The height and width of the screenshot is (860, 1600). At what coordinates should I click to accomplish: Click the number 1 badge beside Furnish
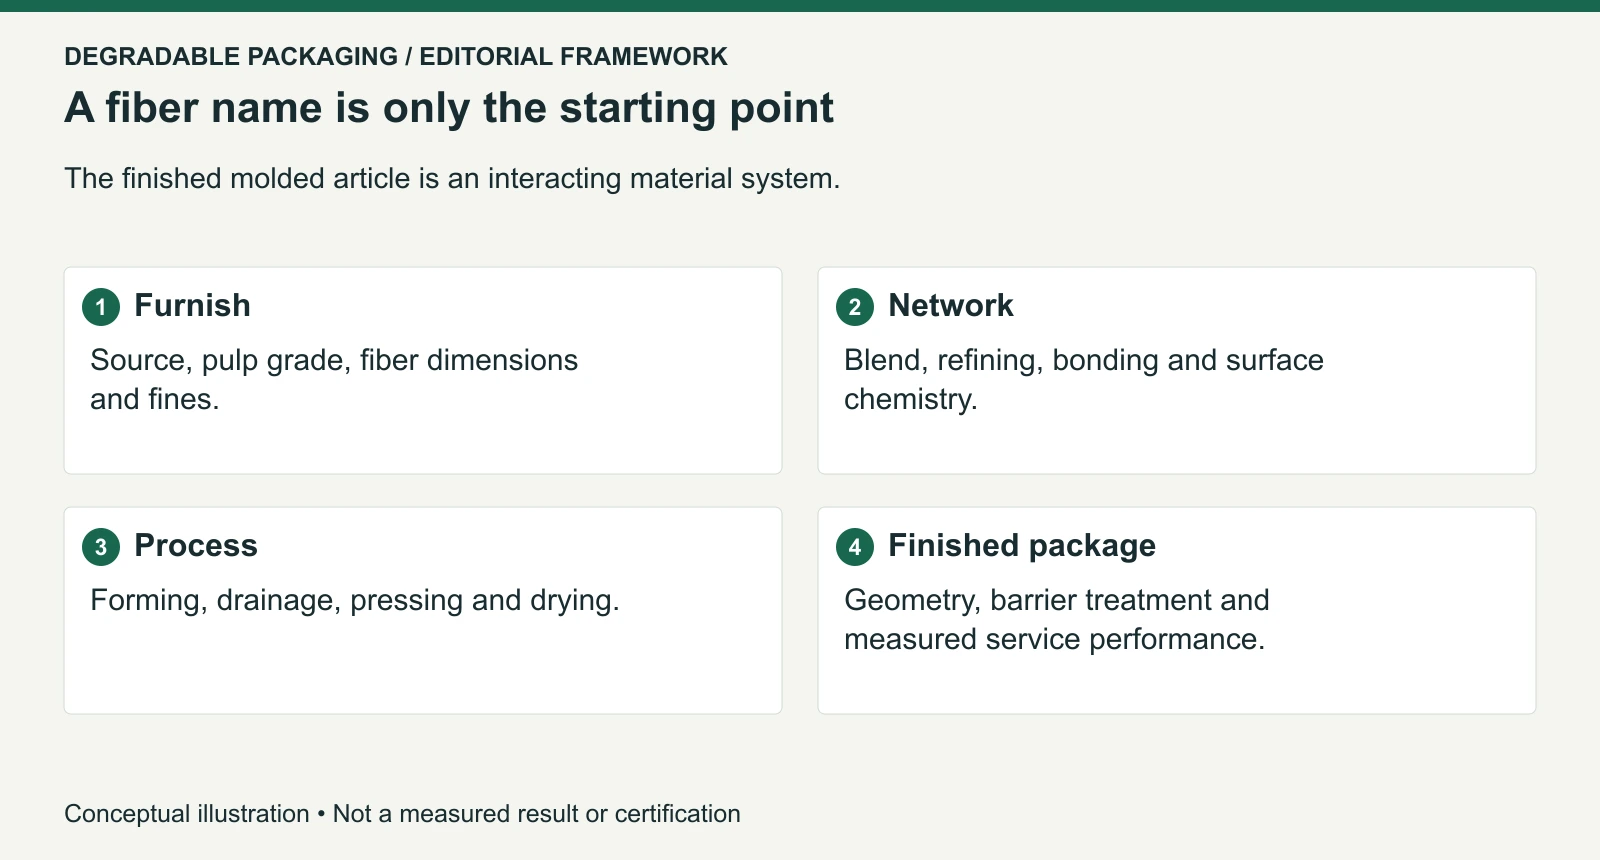point(101,307)
